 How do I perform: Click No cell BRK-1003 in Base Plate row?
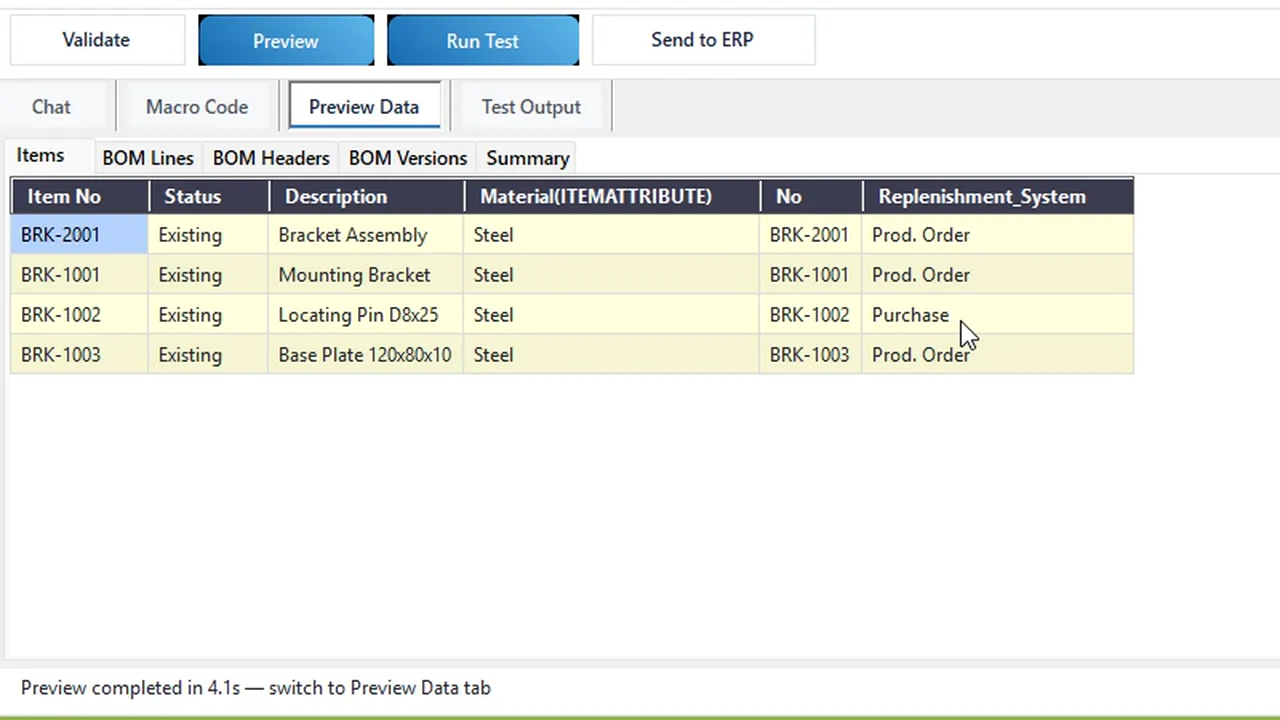(811, 355)
